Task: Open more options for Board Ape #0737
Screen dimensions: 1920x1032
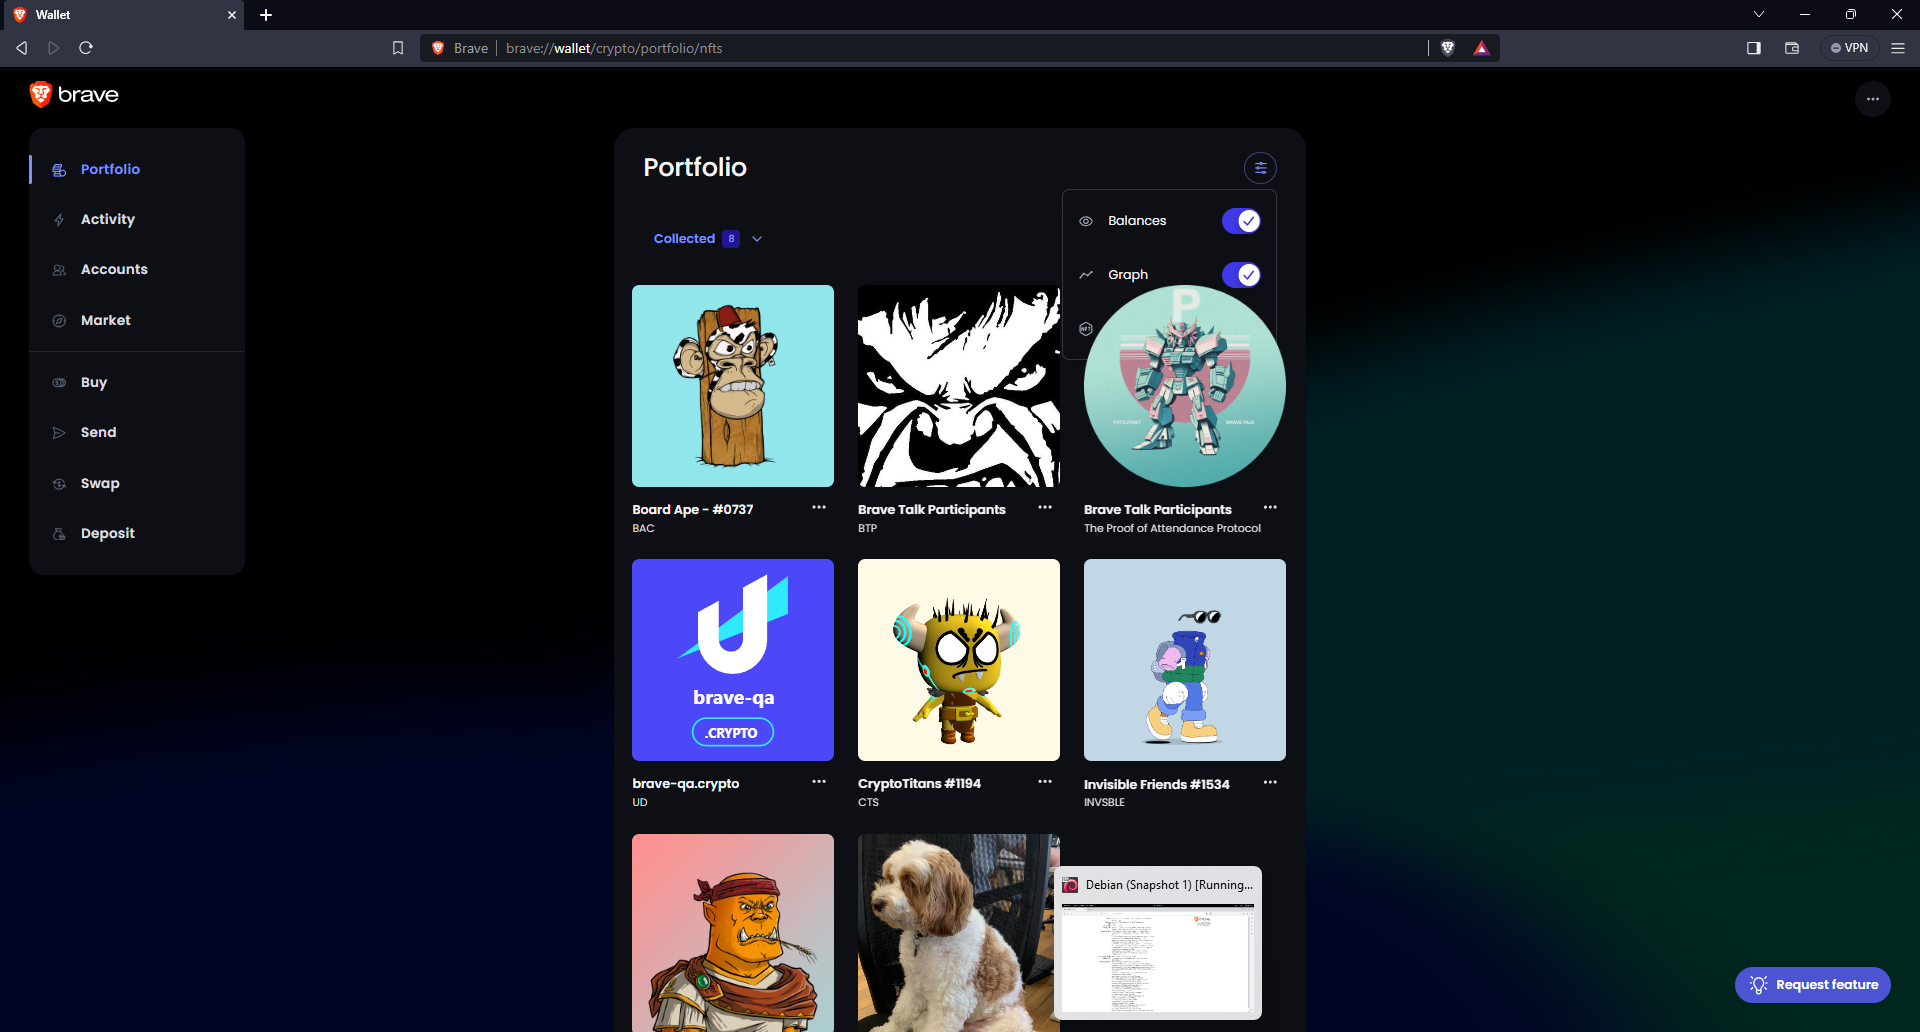Action: coord(819,508)
